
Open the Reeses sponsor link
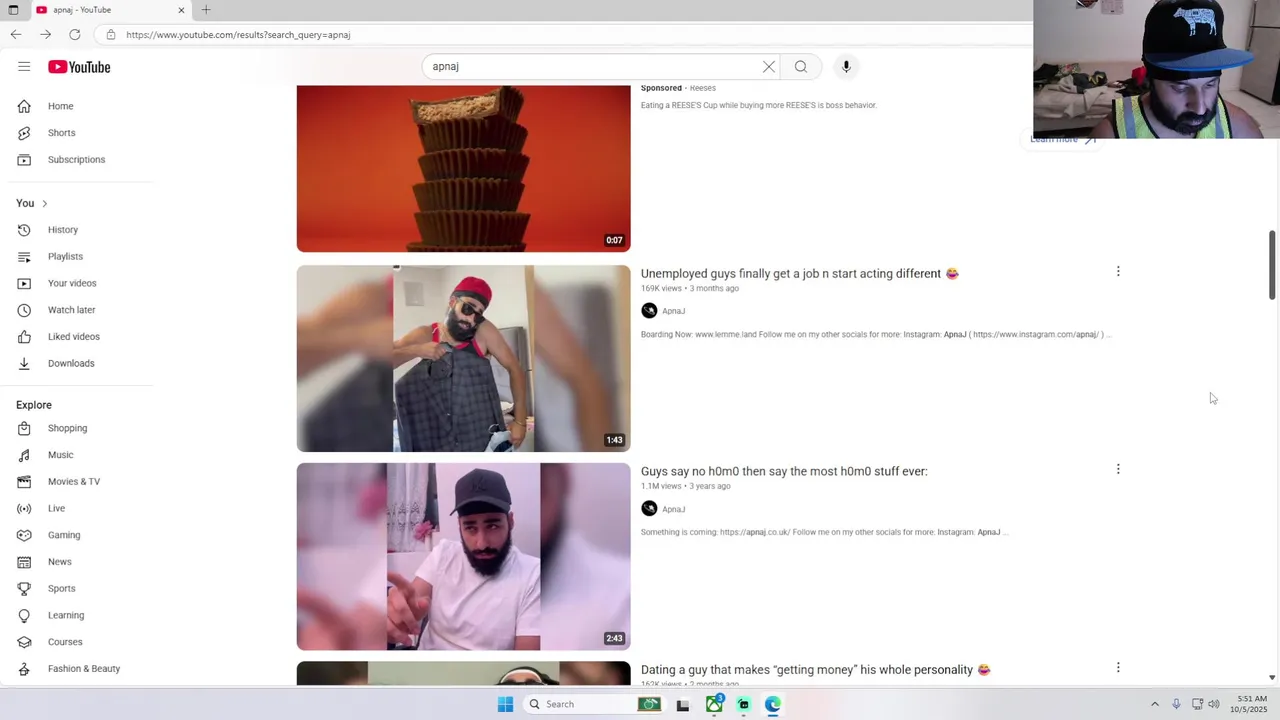point(703,88)
